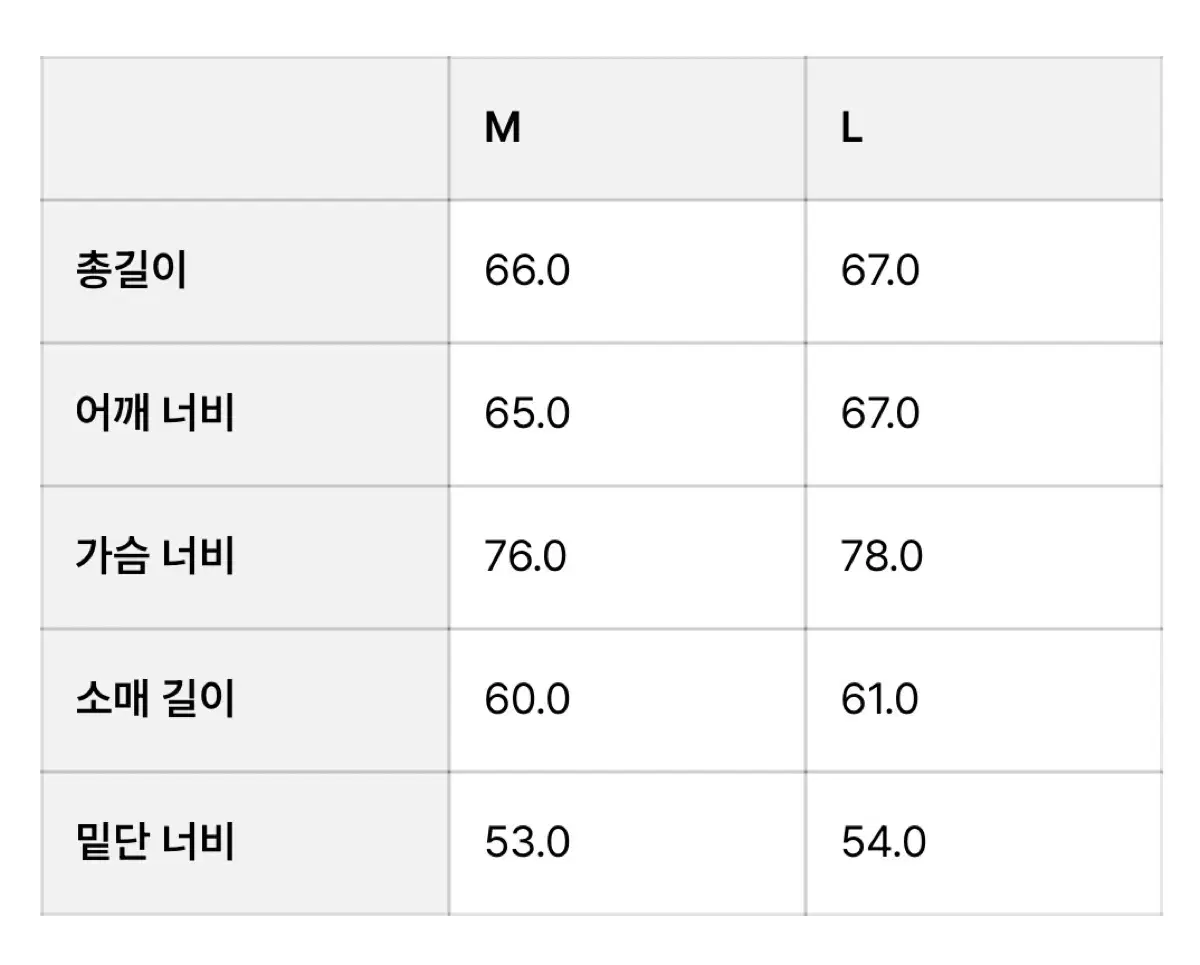The height and width of the screenshot is (965, 1200).
Task: Click the blank white area below the table
Action: [600, 942]
